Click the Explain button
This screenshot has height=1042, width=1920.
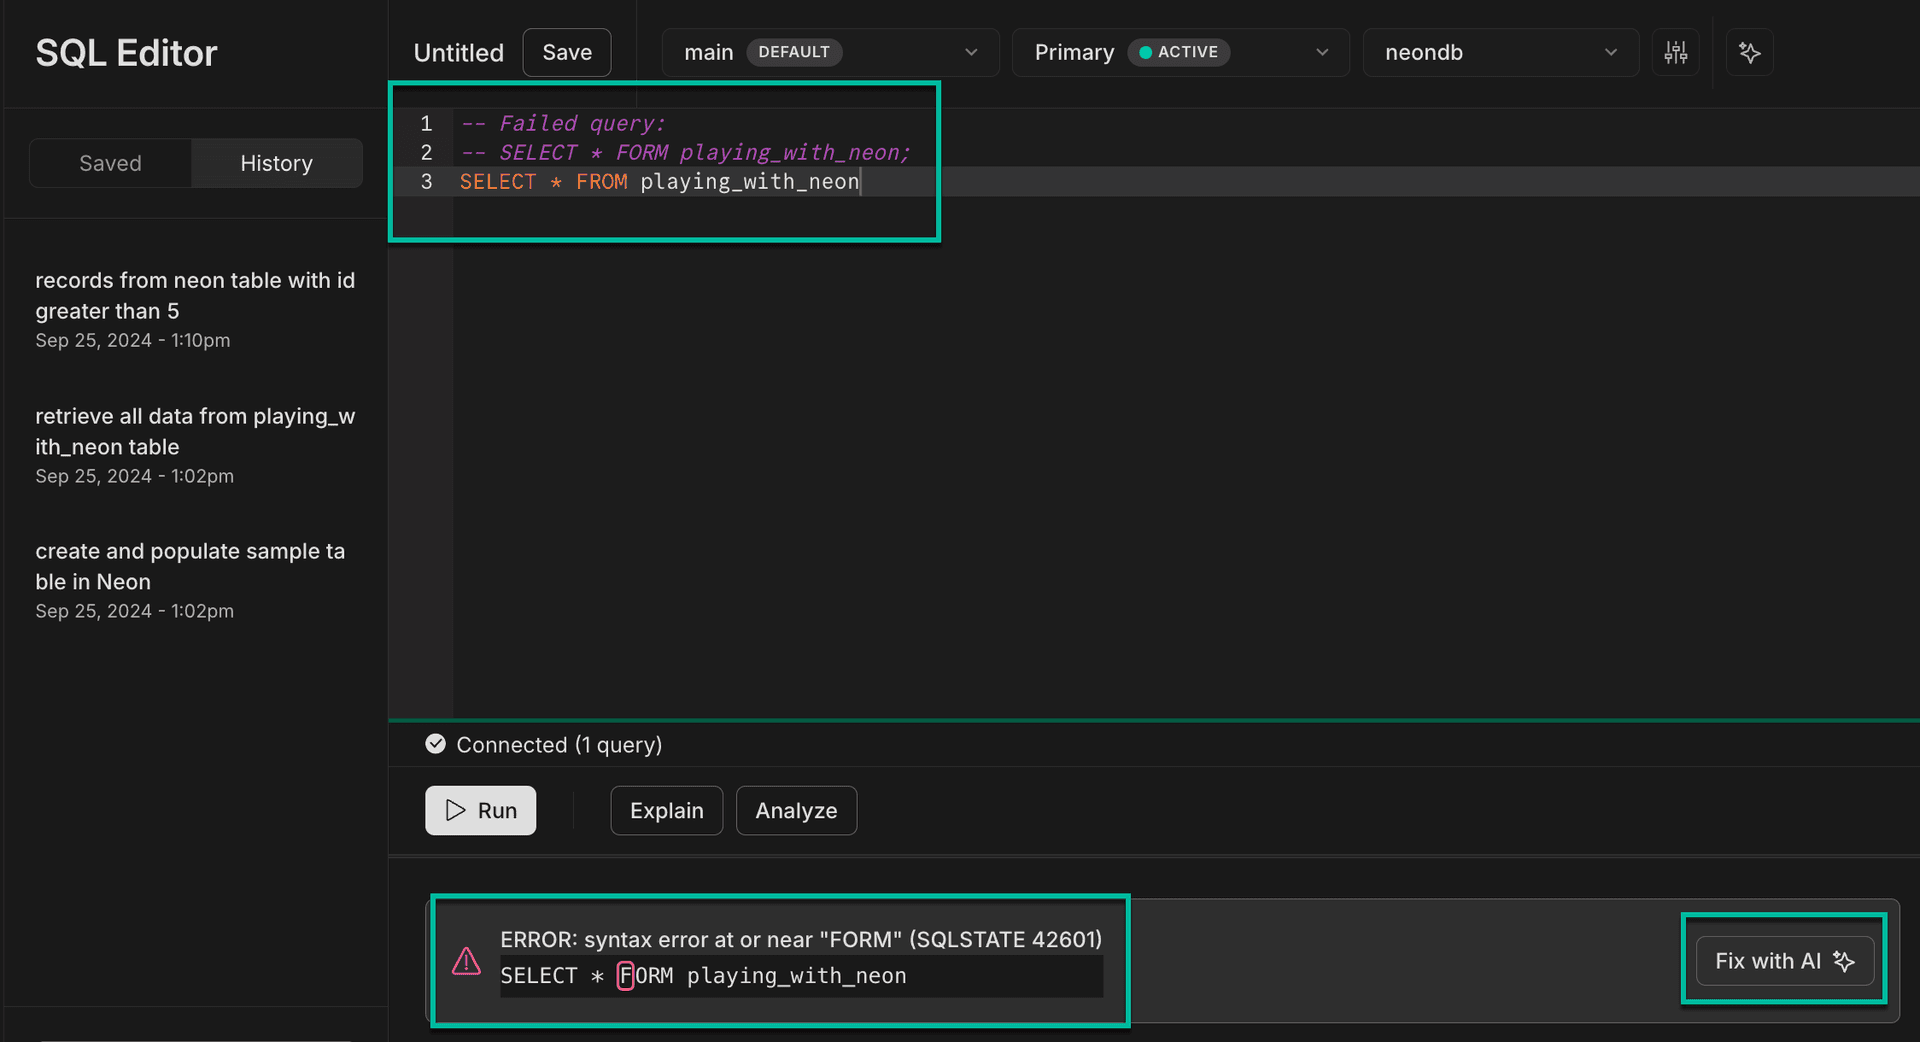pos(666,810)
